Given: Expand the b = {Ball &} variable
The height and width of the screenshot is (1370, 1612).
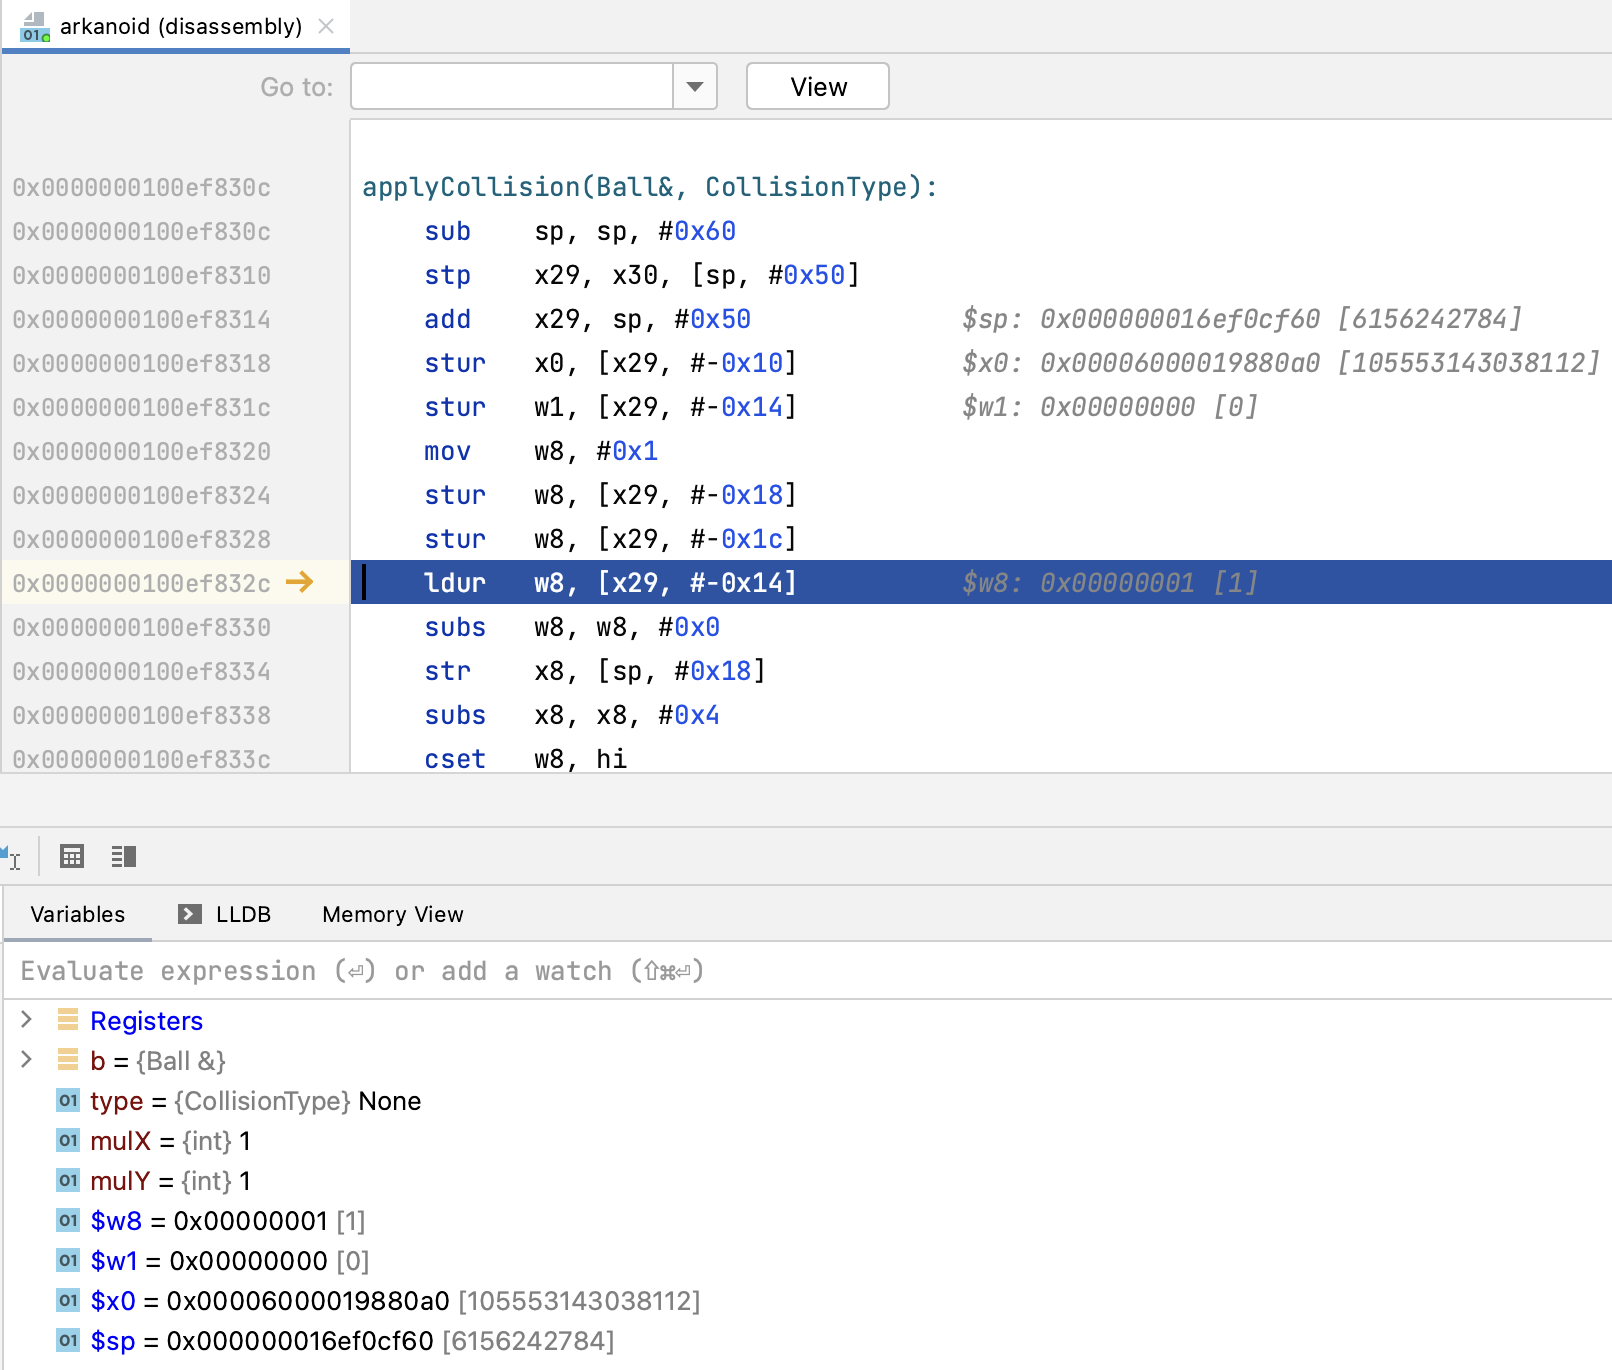Looking at the screenshot, I should [x=26, y=1060].
